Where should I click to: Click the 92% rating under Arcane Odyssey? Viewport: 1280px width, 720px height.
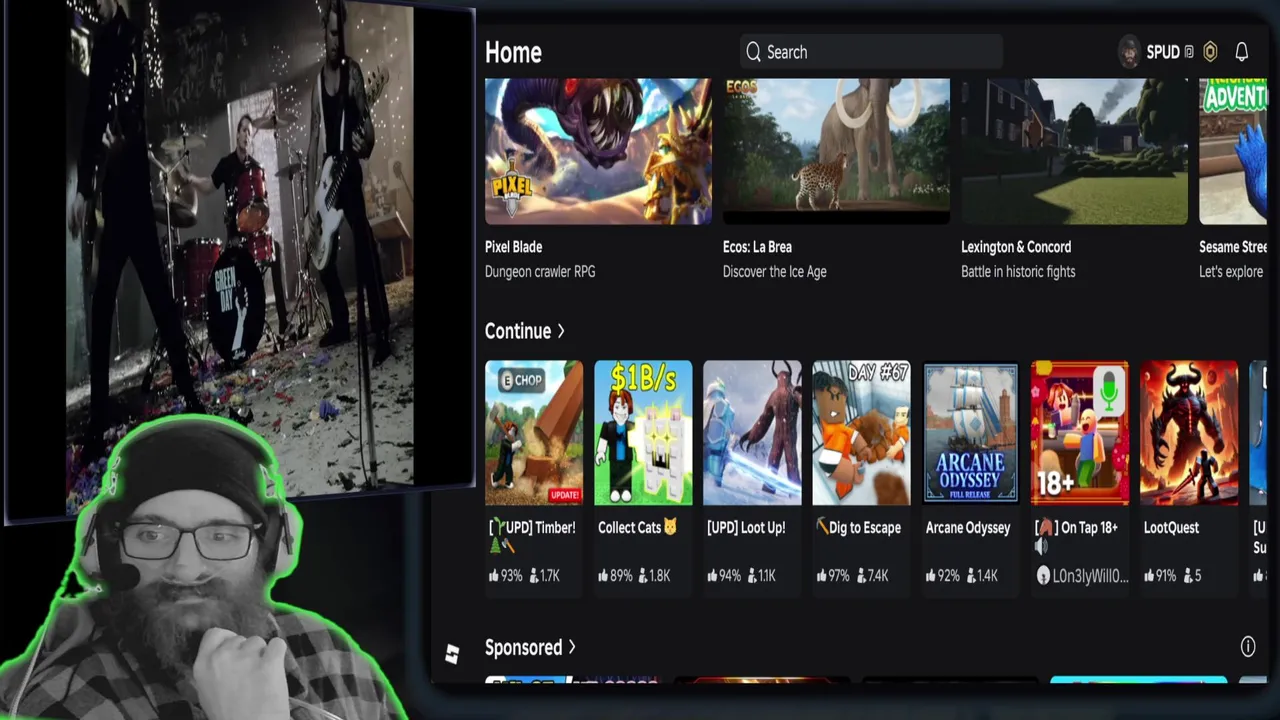949,576
